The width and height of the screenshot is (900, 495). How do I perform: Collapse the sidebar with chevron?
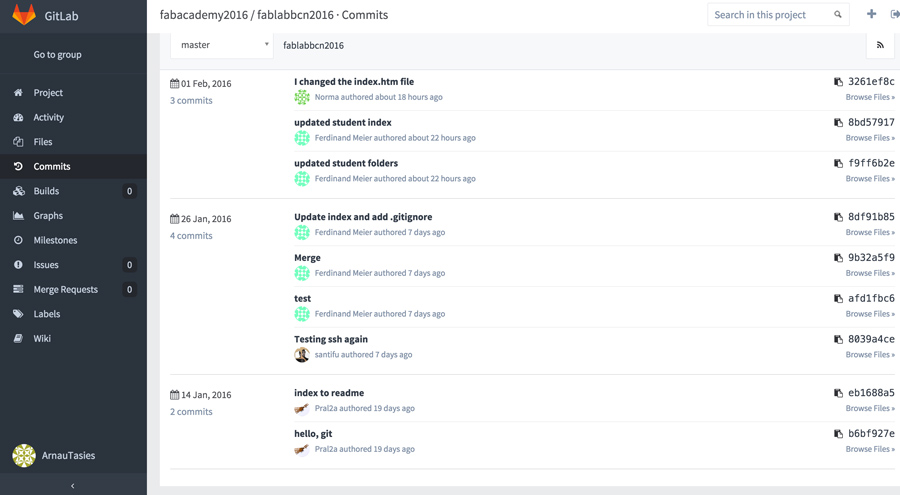coord(73,486)
